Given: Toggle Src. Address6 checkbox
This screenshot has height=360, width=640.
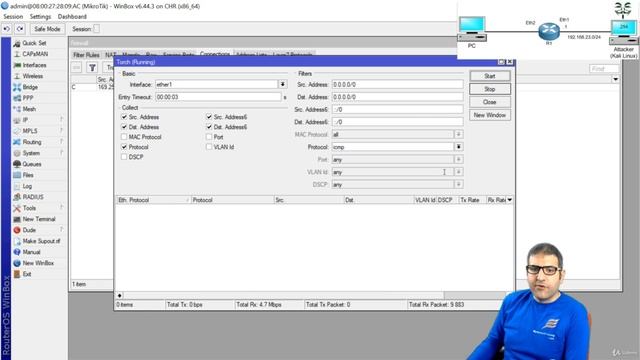Looking at the screenshot, I should (x=209, y=117).
